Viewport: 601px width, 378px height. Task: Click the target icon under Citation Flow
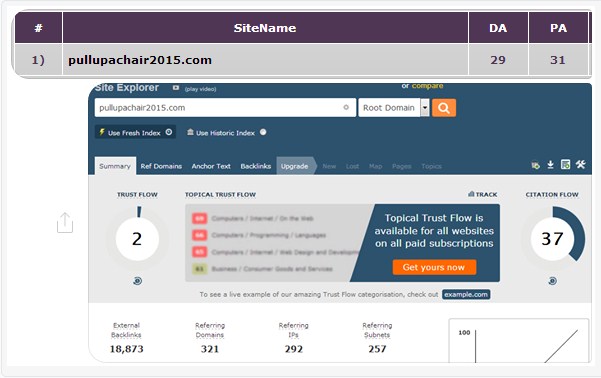[x=552, y=281]
